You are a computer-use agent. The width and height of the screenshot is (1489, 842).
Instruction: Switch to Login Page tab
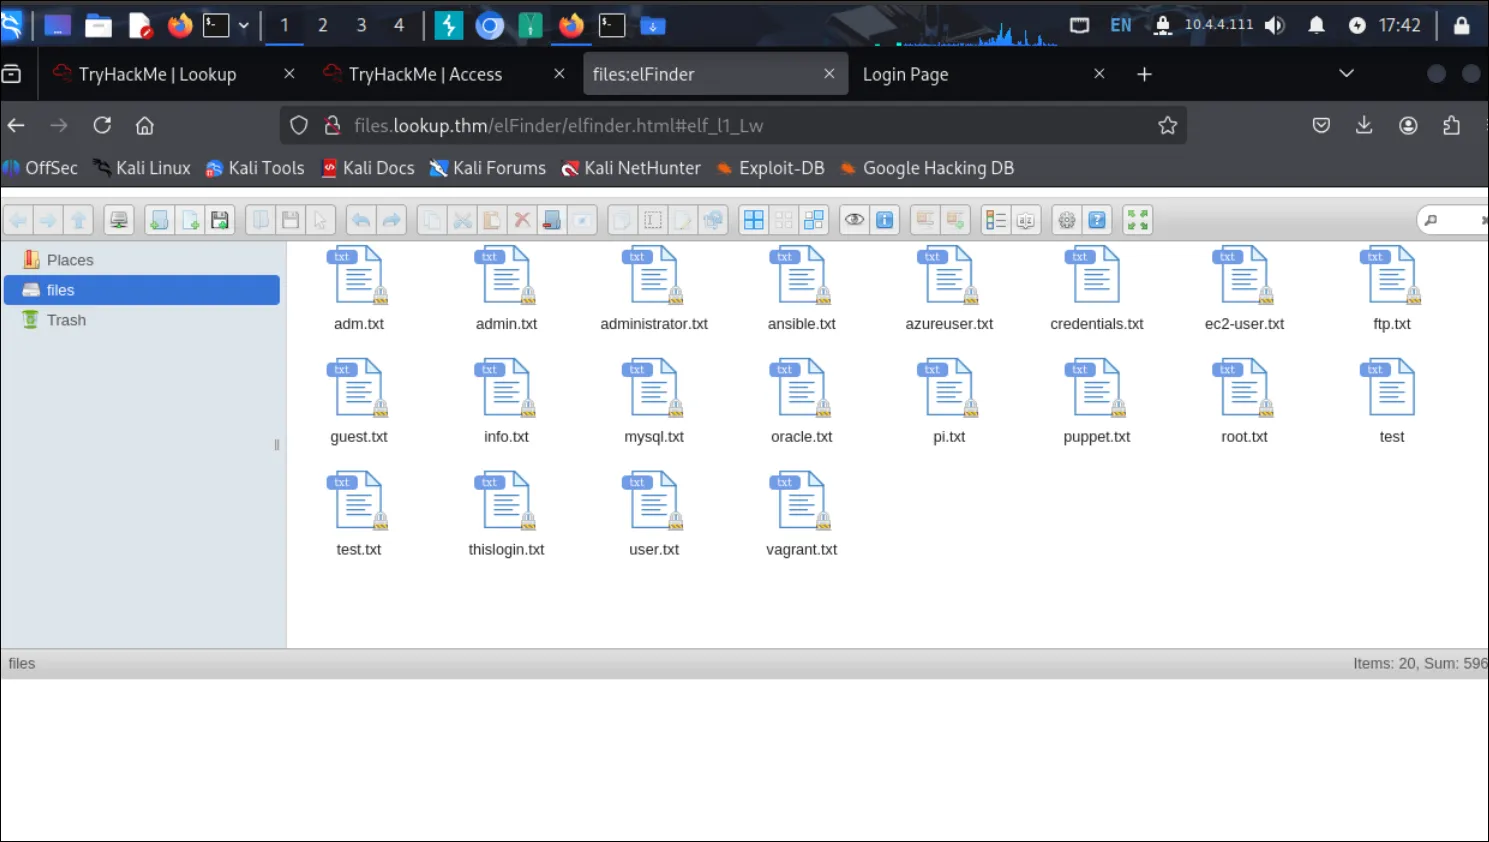click(985, 74)
